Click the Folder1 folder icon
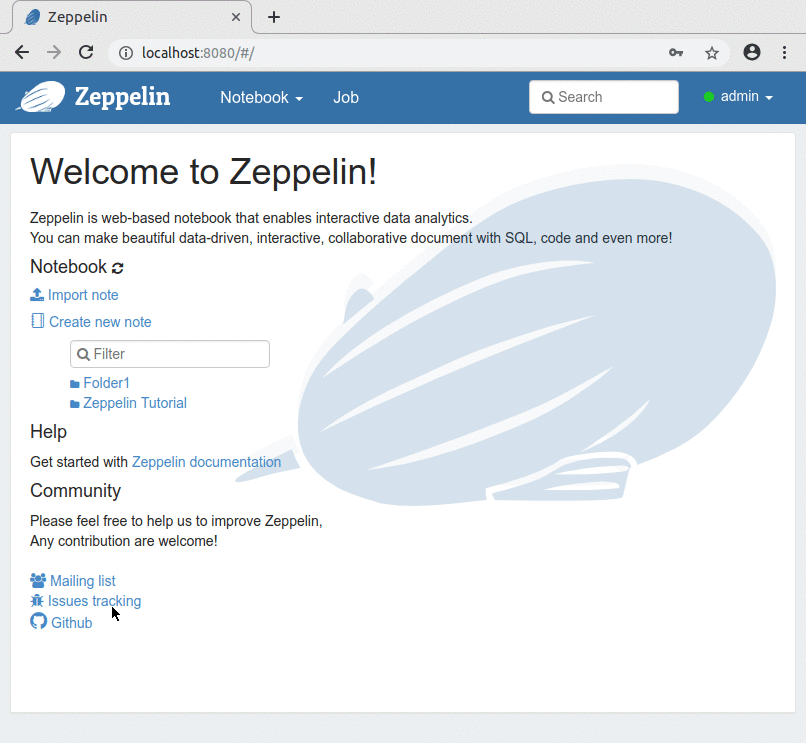806x743 pixels. [75, 384]
